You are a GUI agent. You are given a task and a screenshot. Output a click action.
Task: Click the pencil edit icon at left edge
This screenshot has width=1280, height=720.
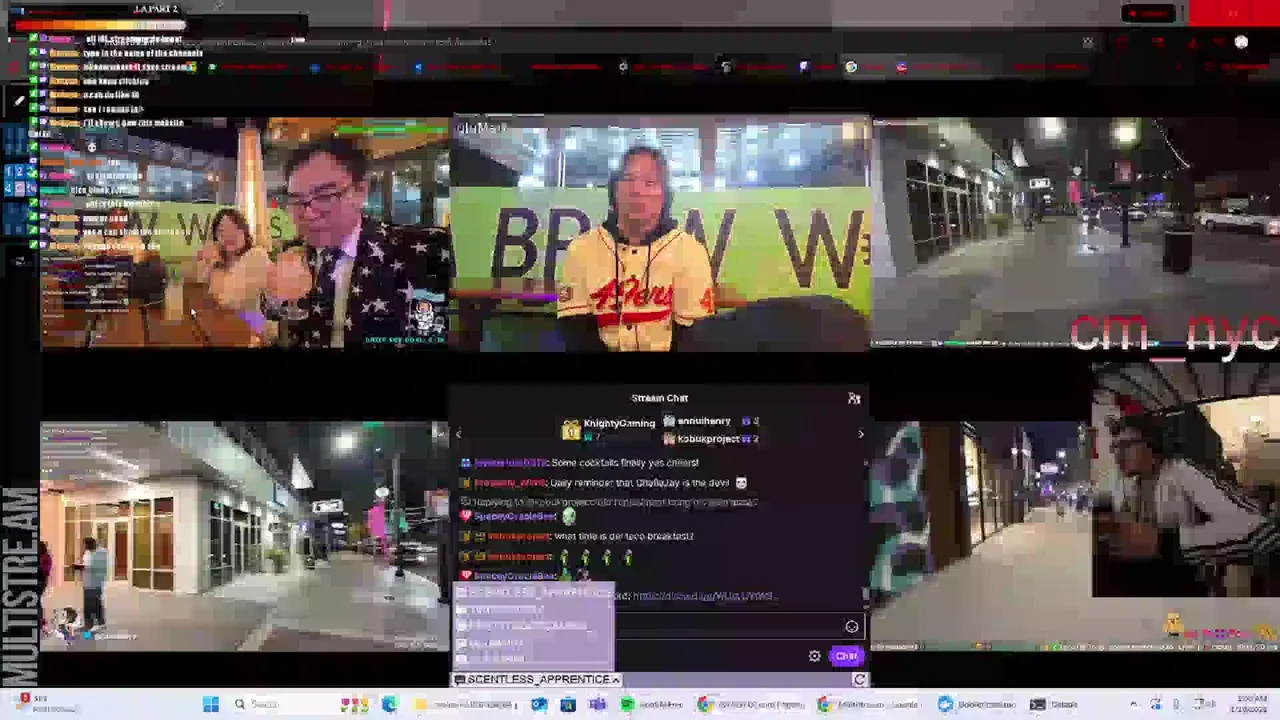(x=18, y=101)
